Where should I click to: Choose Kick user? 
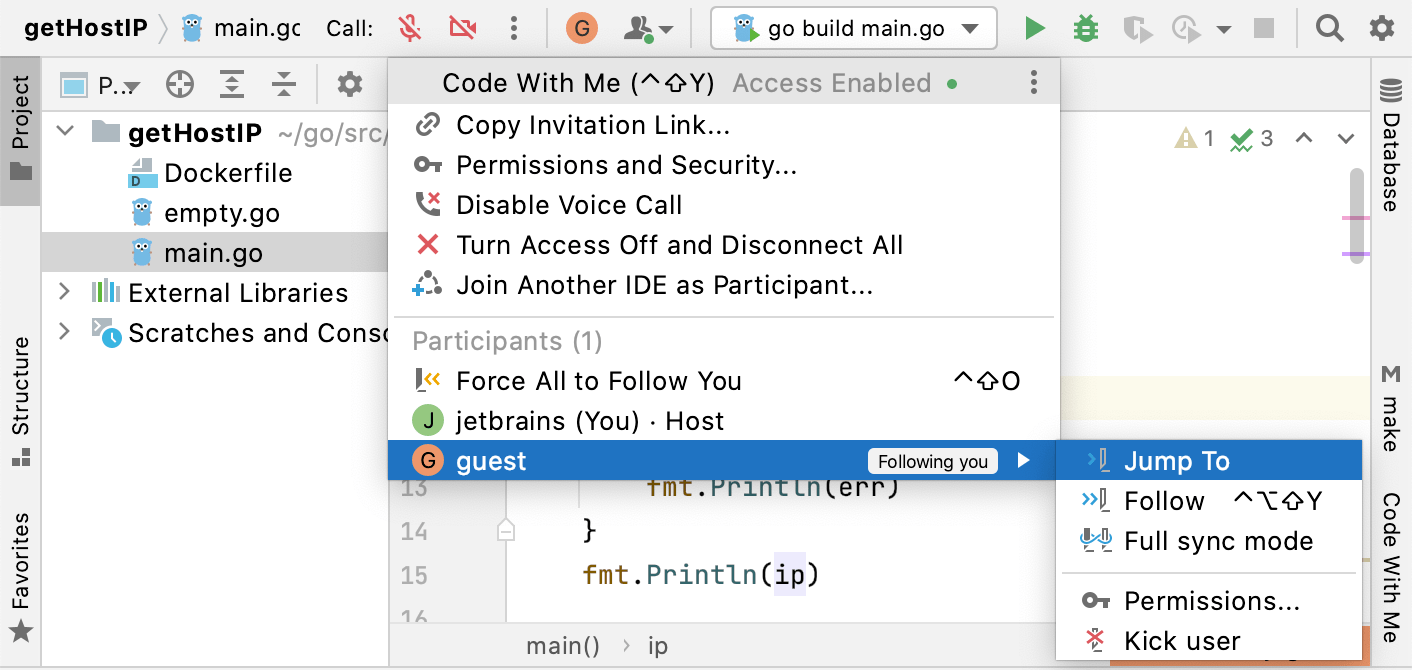coord(1209,641)
